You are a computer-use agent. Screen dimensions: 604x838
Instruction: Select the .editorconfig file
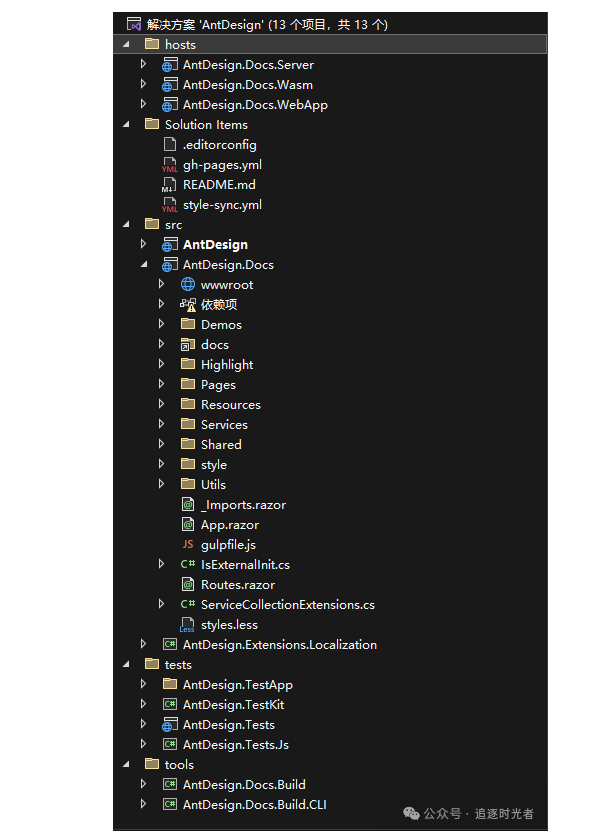[x=220, y=145]
